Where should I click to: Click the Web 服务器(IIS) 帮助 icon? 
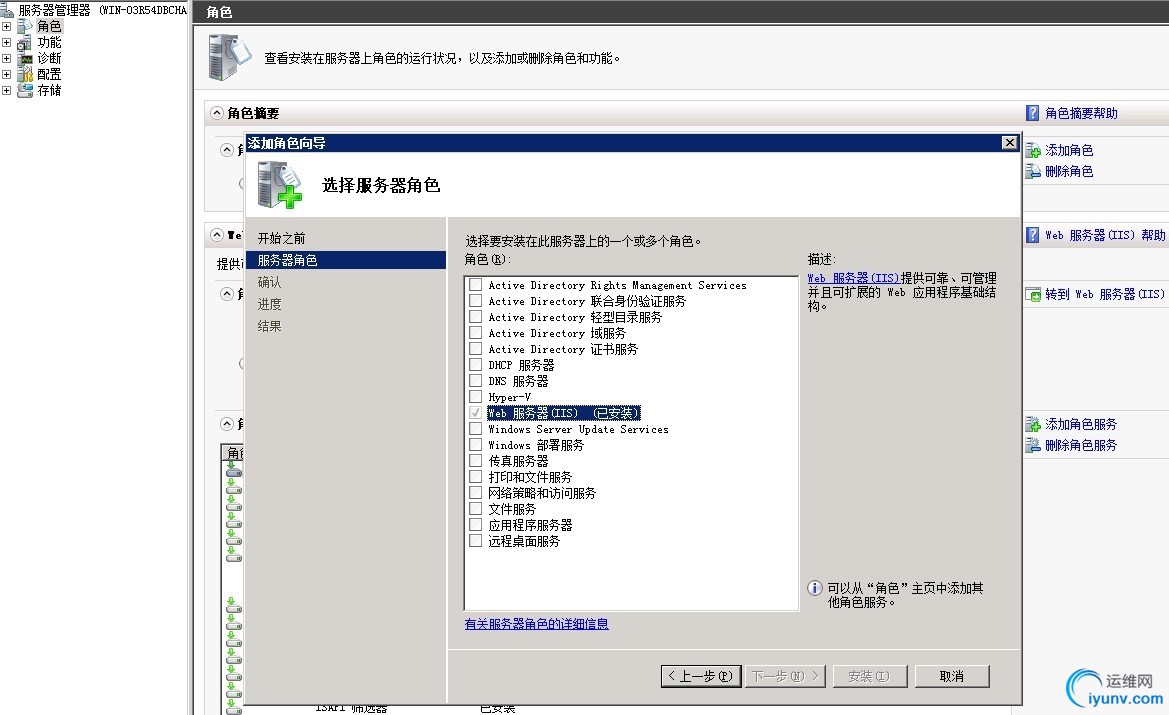1033,236
